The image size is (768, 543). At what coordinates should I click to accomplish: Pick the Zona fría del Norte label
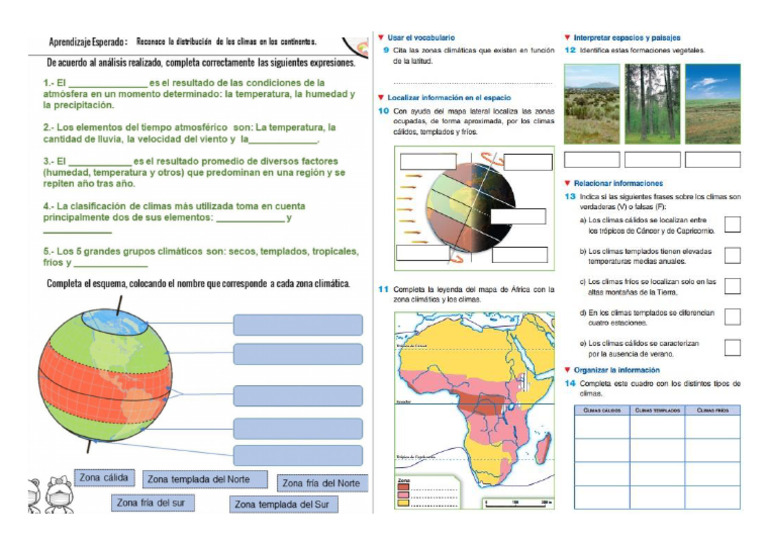pos(322,483)
